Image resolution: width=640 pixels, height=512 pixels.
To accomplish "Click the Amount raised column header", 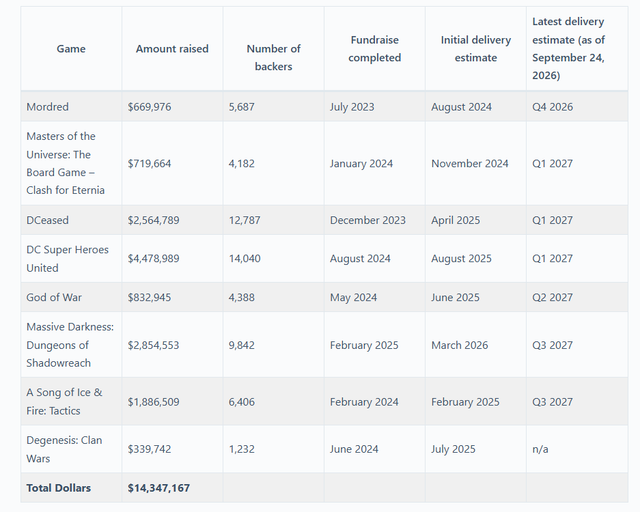I will point(172,49).
